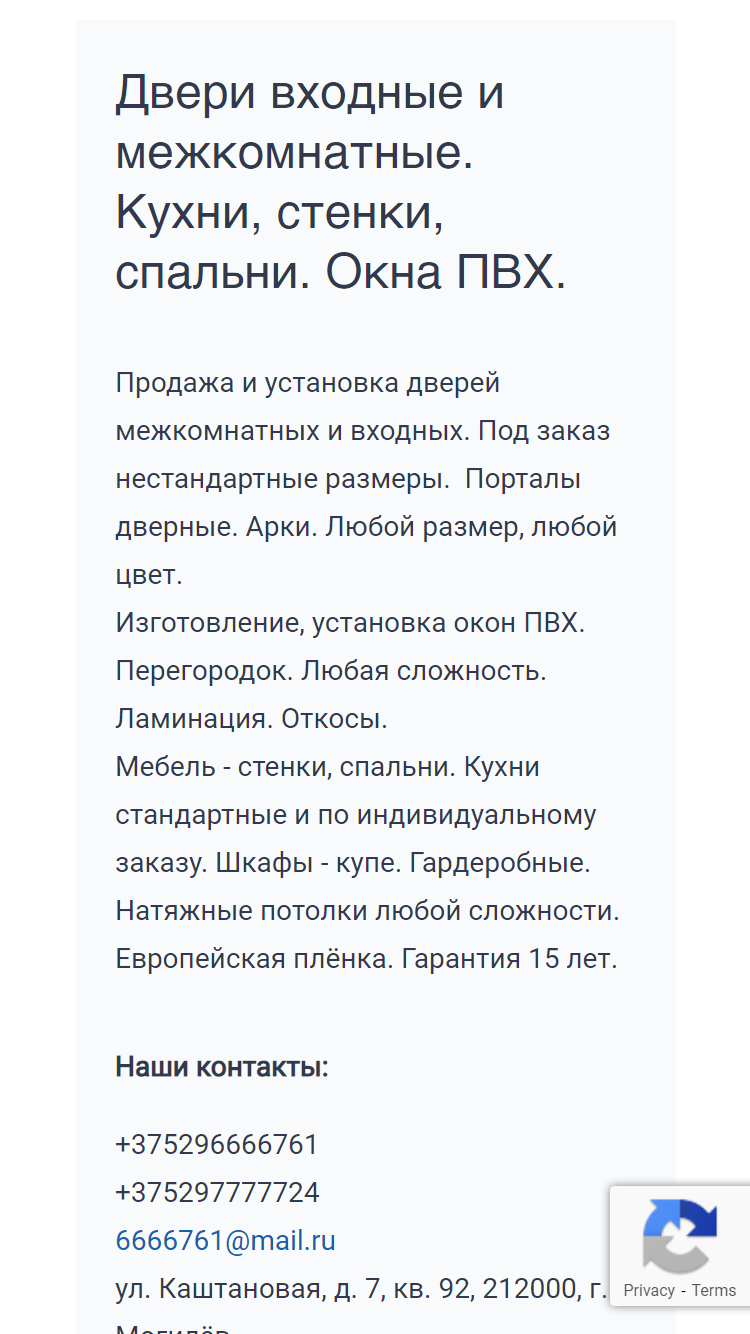Image resolution: width=750 pixels, height=1334 pixels.
Task: Click the 'Изготовление, установка окон ПВХ.' line
Action: click(x=350, y=623)
